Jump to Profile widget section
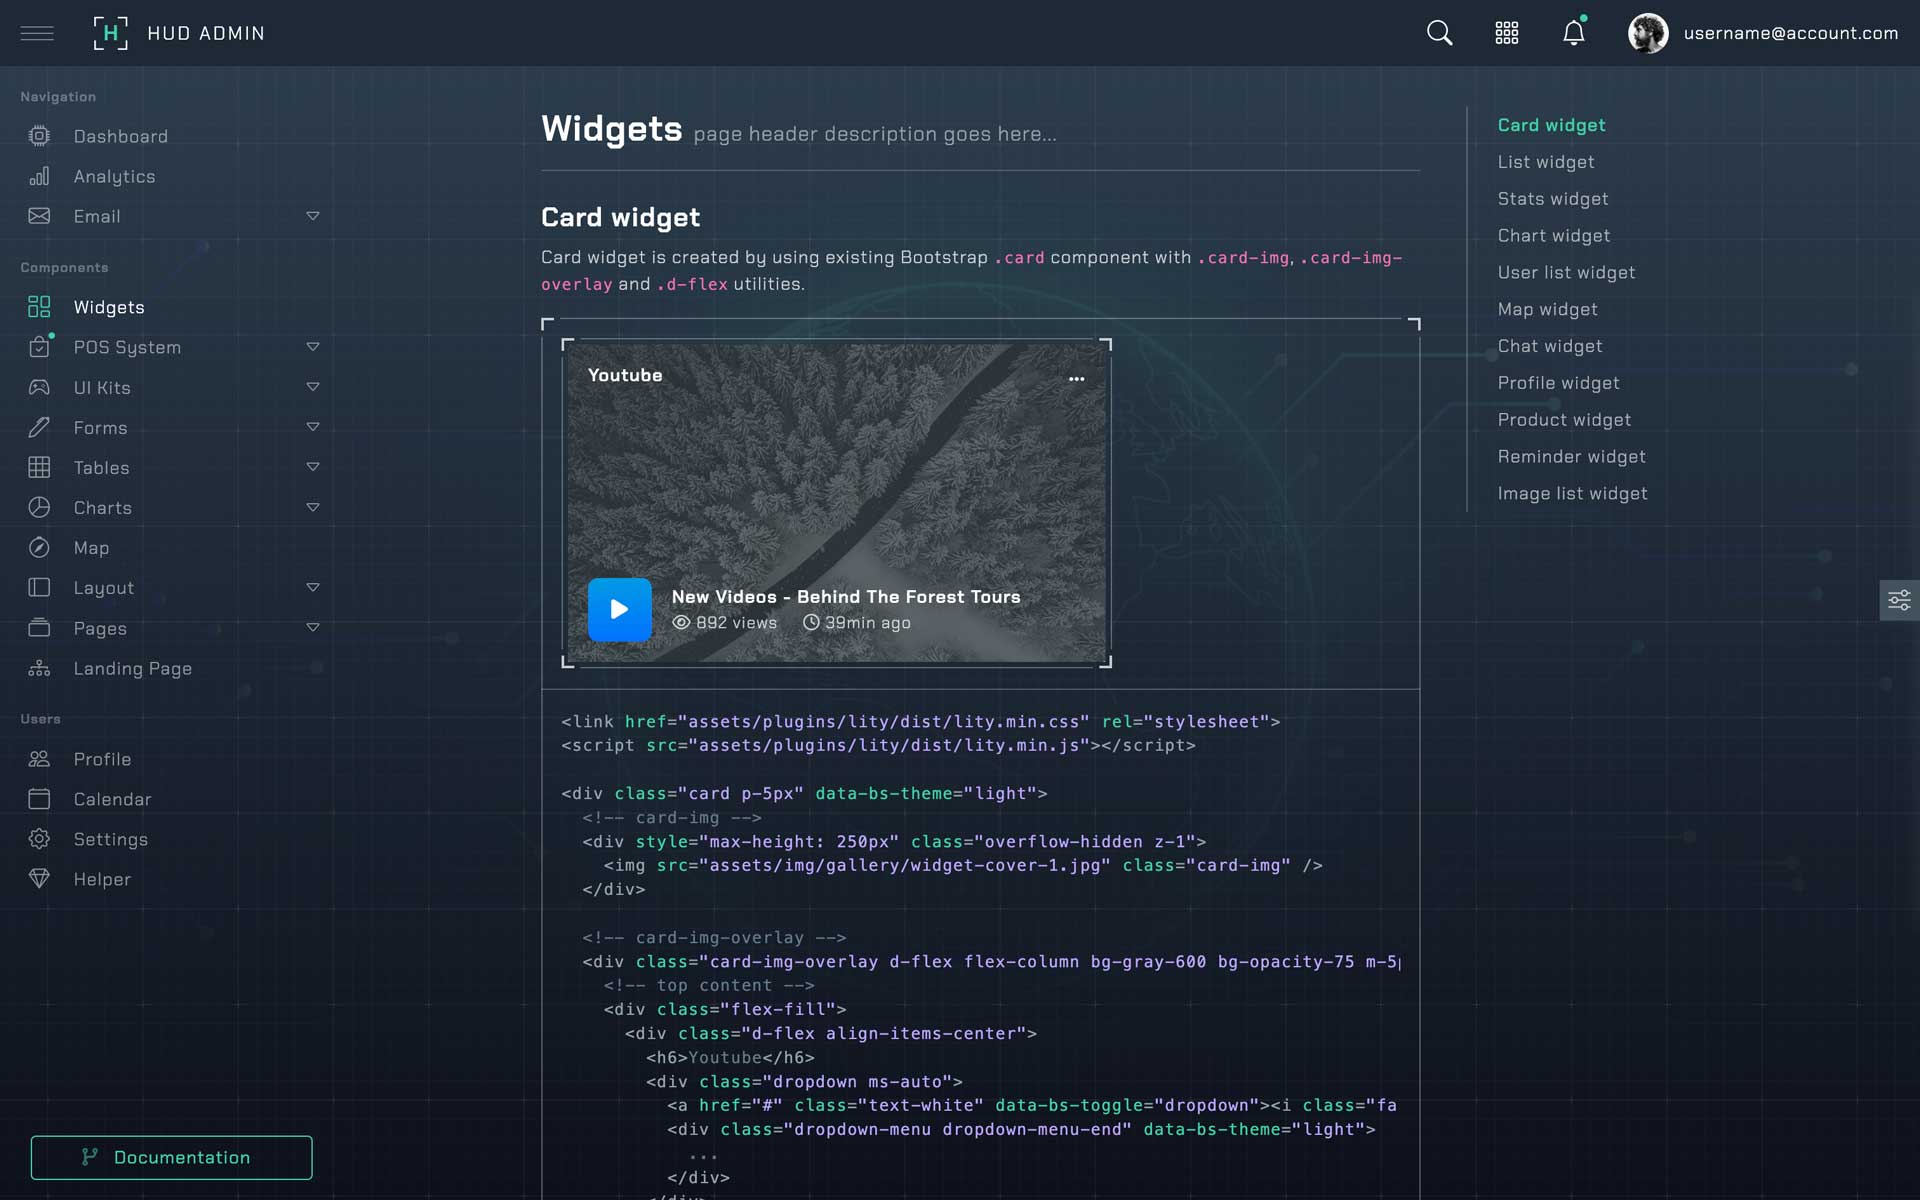Viewport: 1920px width, 1200px height. pyautogui.click(x=1558, y=383)
